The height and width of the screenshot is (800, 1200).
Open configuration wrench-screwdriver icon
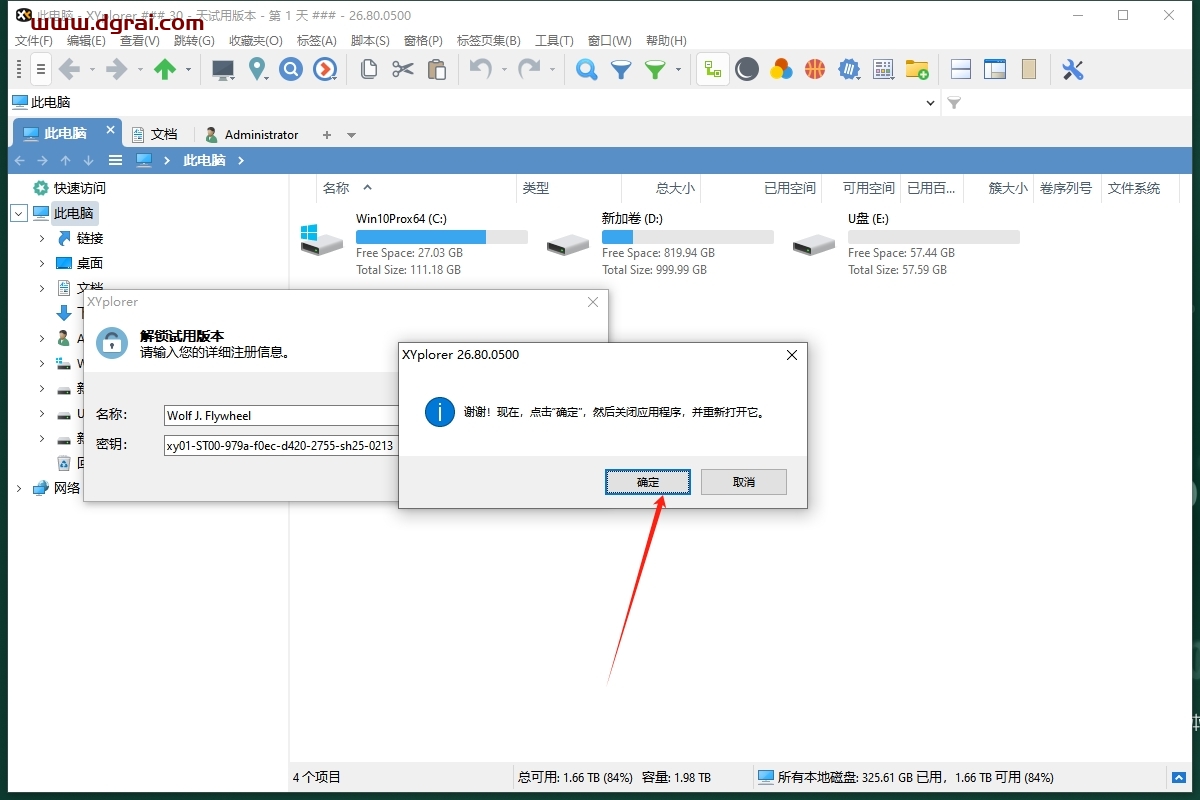point(1073,69)
